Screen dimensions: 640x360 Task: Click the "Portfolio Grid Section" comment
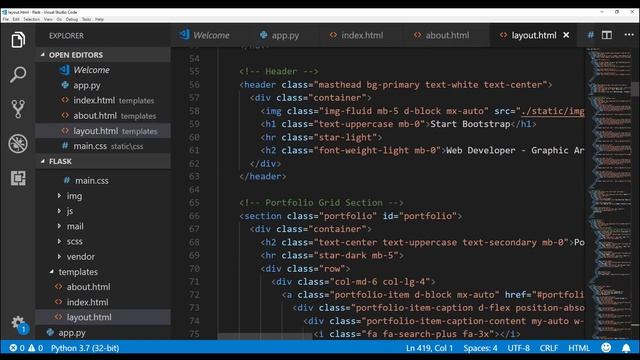click(321, 202)
